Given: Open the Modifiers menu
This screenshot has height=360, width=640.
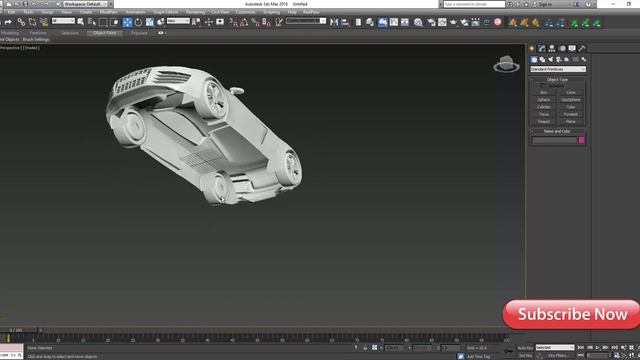Looking at the screenshot, I should [x=109, y=12].
